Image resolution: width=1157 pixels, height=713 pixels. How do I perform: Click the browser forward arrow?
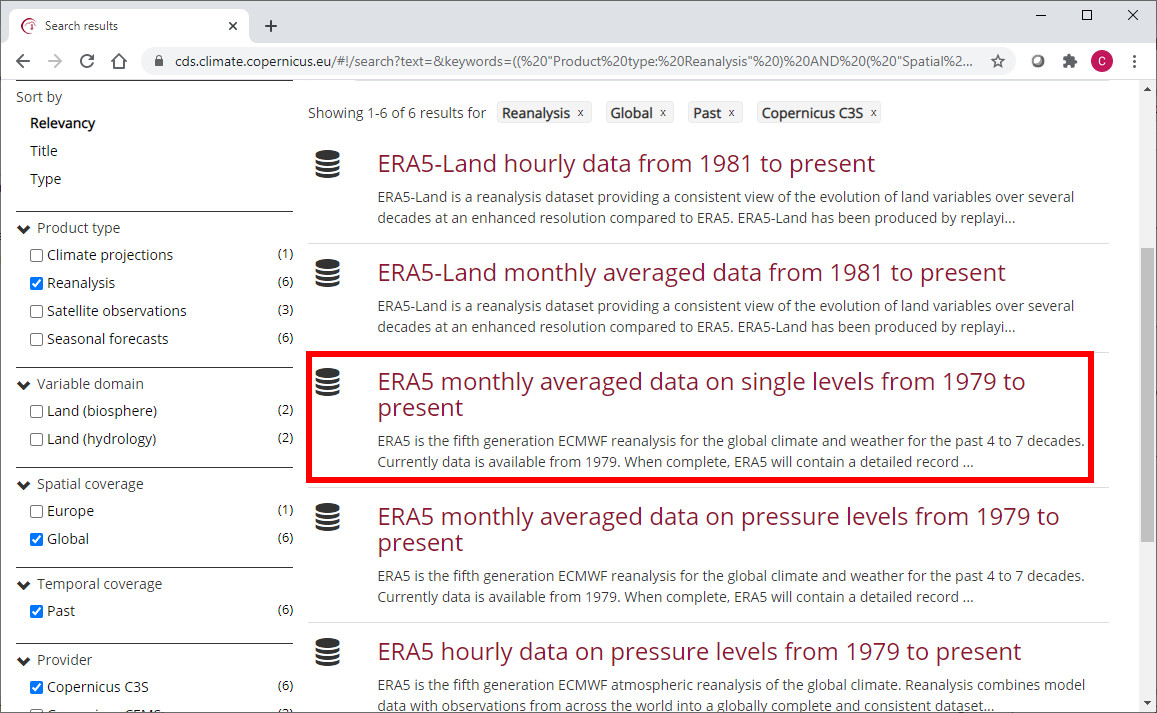pos(55,61)
